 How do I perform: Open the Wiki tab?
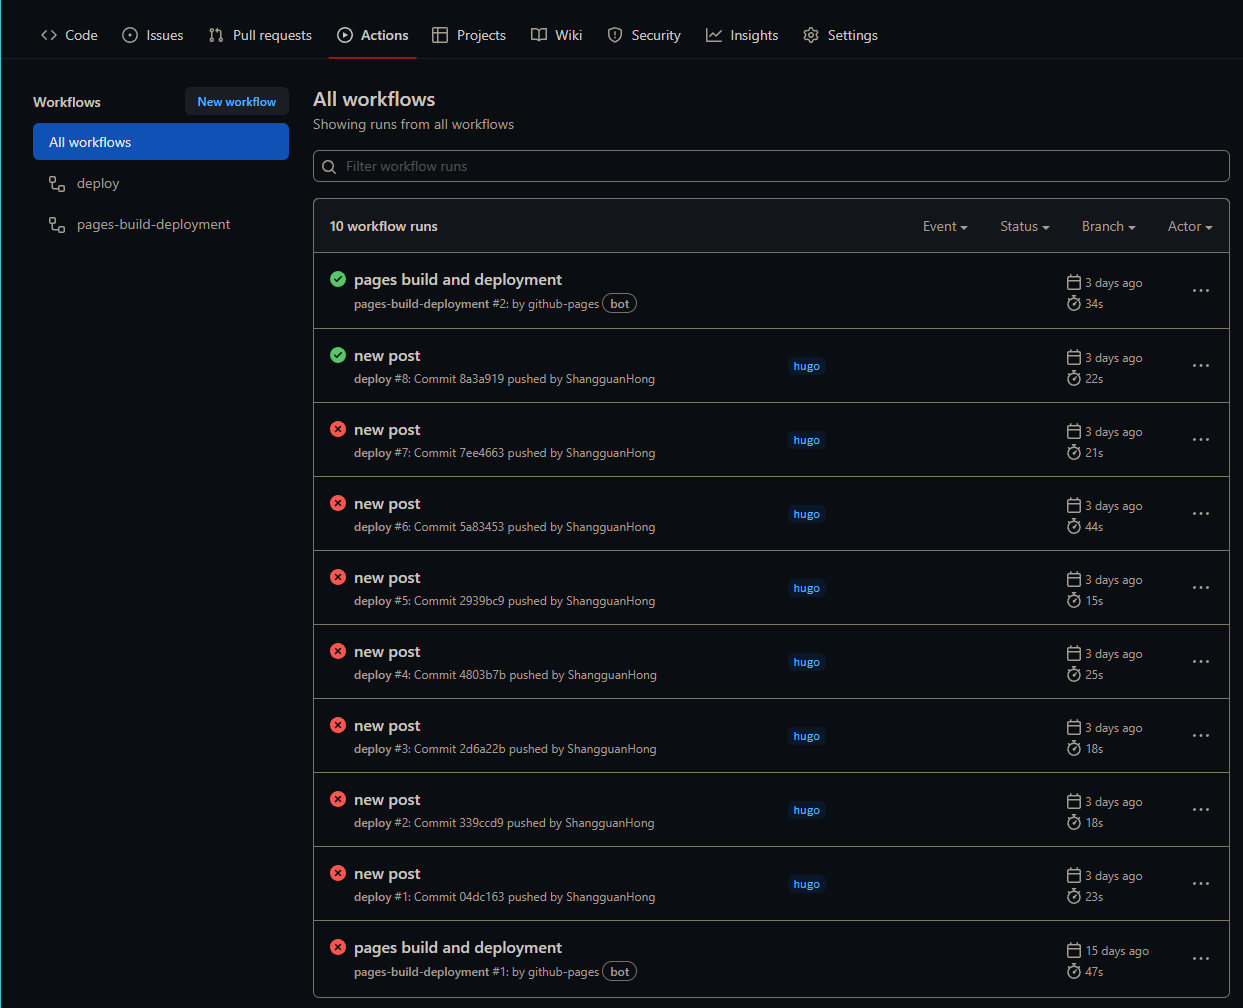(557, 35)
